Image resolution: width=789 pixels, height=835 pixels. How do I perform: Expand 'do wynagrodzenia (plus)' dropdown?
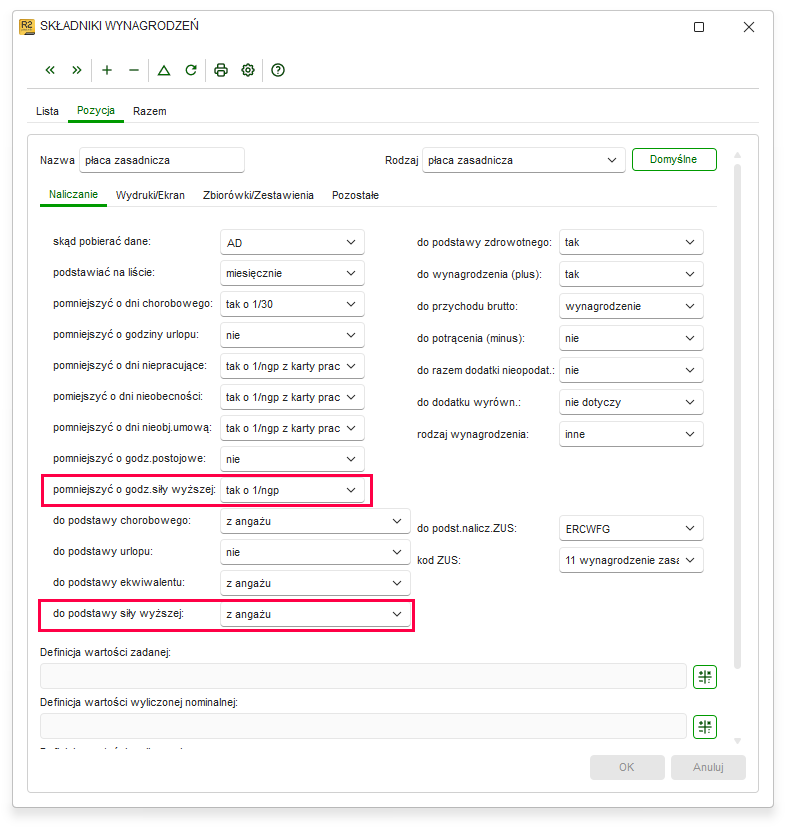[631, 274]
